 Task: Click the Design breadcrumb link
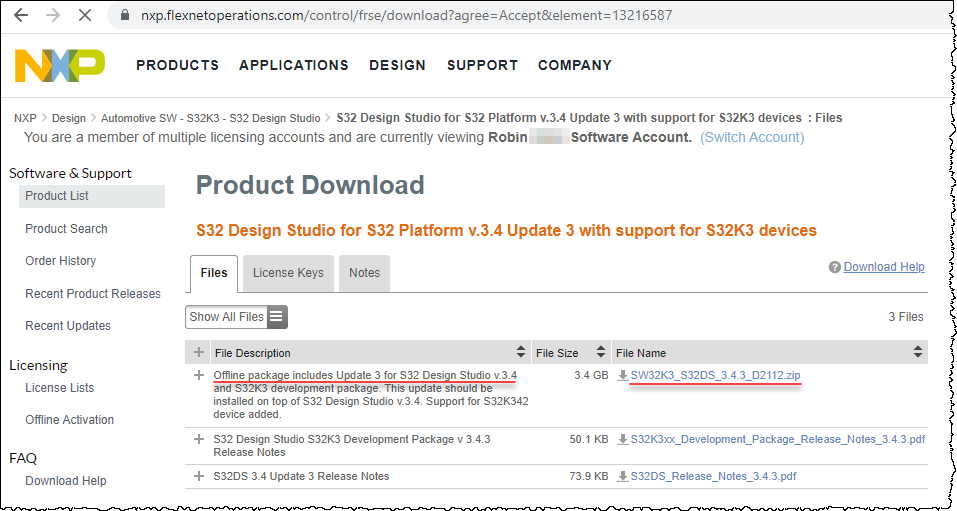[x=68, y=118]
